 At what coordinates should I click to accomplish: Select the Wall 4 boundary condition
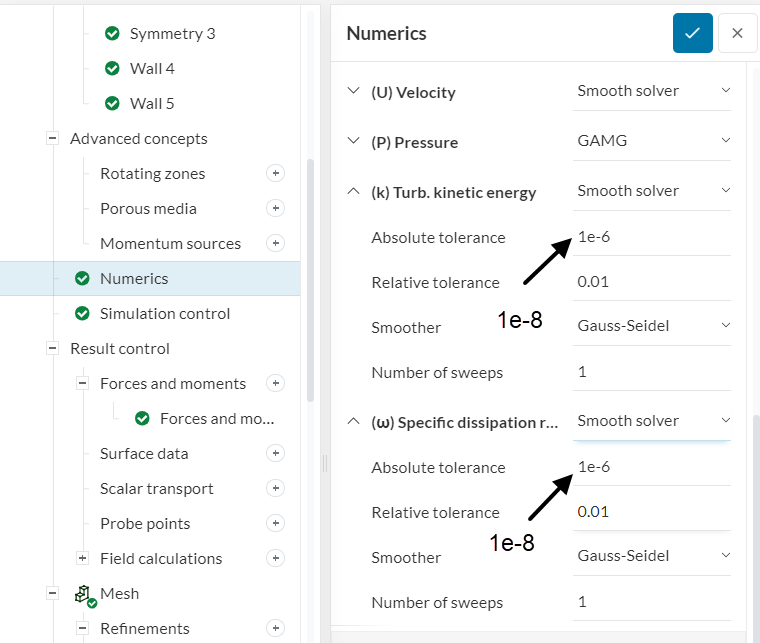152,68
